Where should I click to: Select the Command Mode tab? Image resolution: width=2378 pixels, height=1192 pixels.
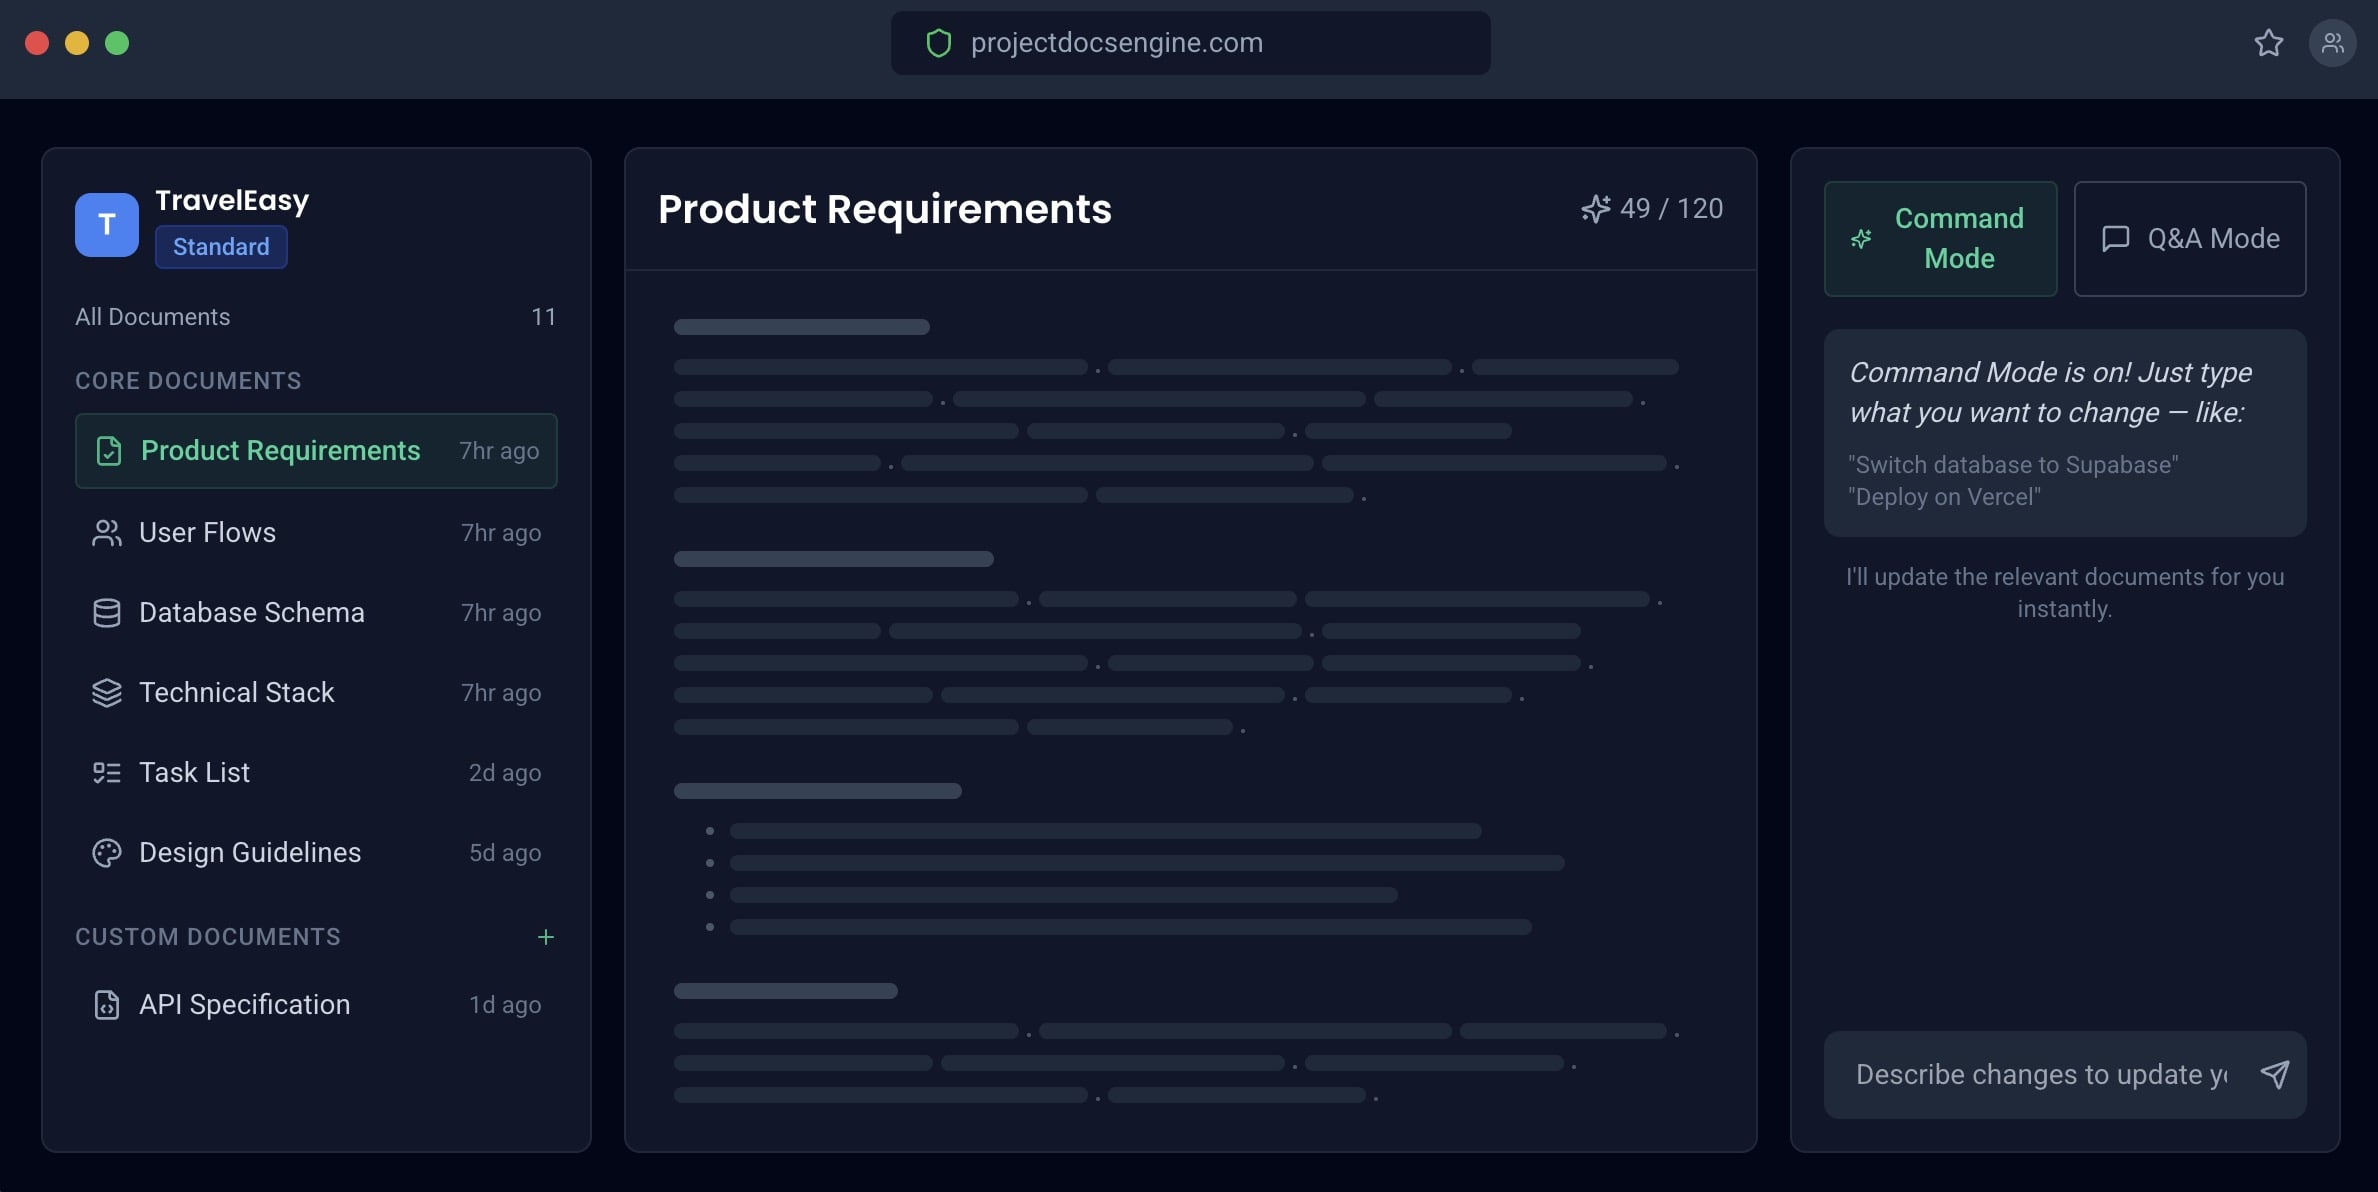click(x=1940, y=238)
